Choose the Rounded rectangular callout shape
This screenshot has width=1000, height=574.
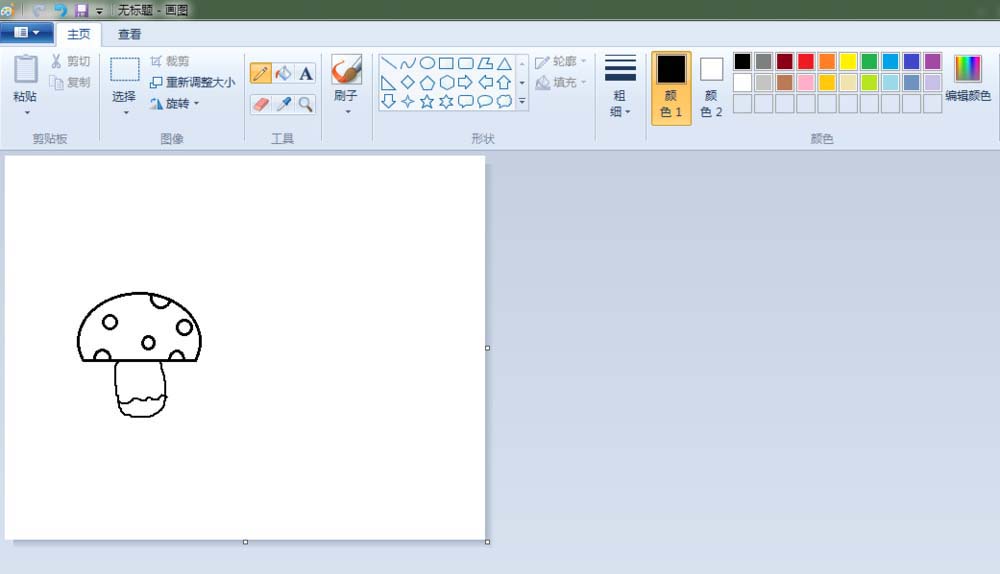(x=466, y=101)
